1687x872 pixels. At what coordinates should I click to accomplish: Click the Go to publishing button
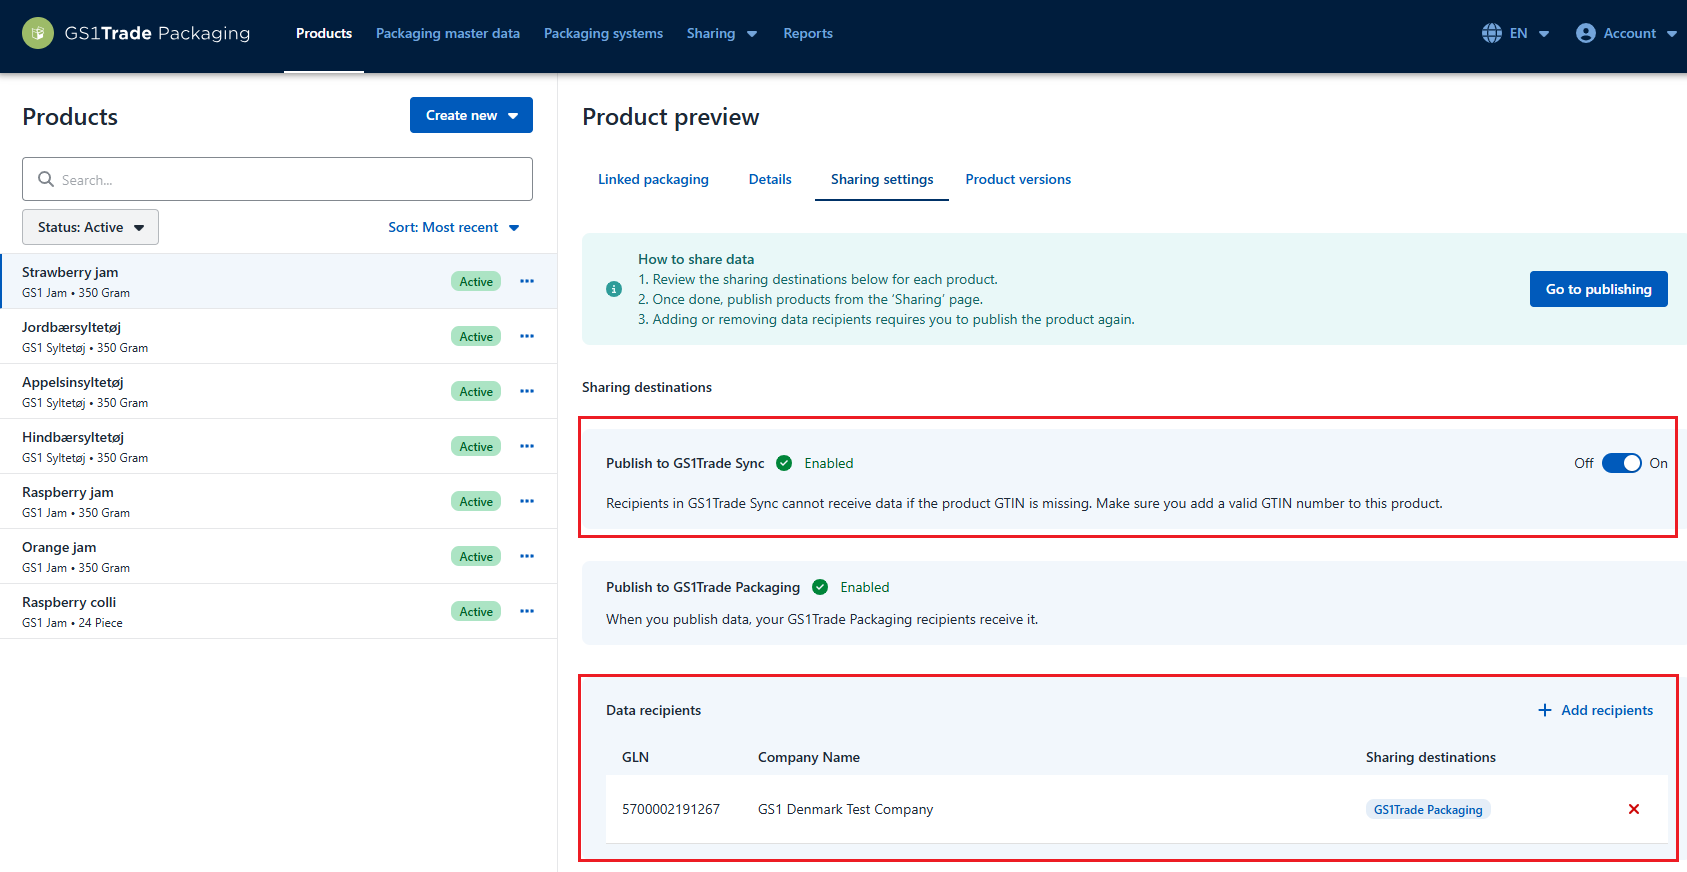point(1599,289)
